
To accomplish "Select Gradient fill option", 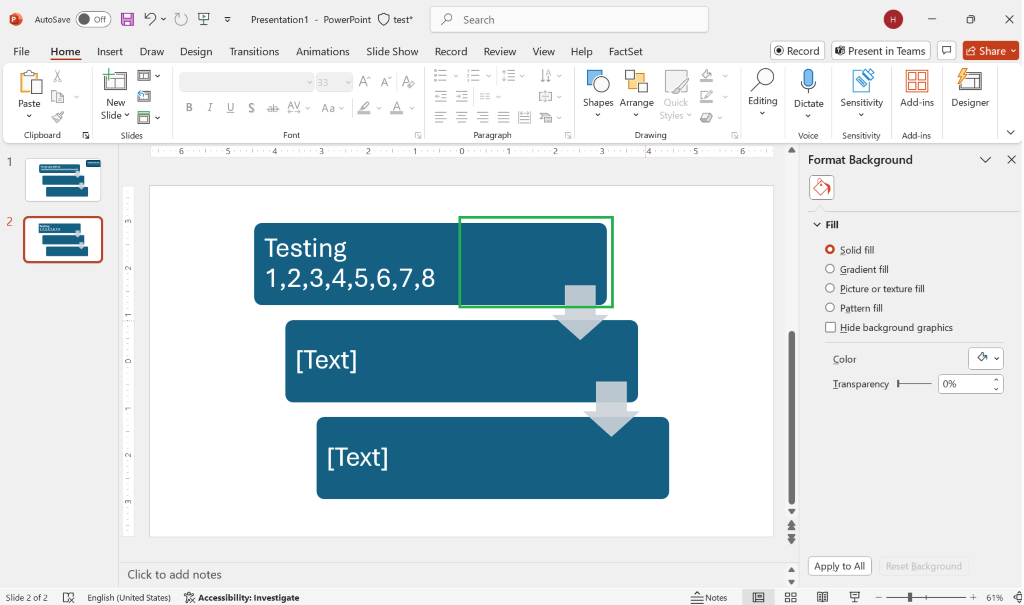I will pyautogui.click(x=857, y=269).
